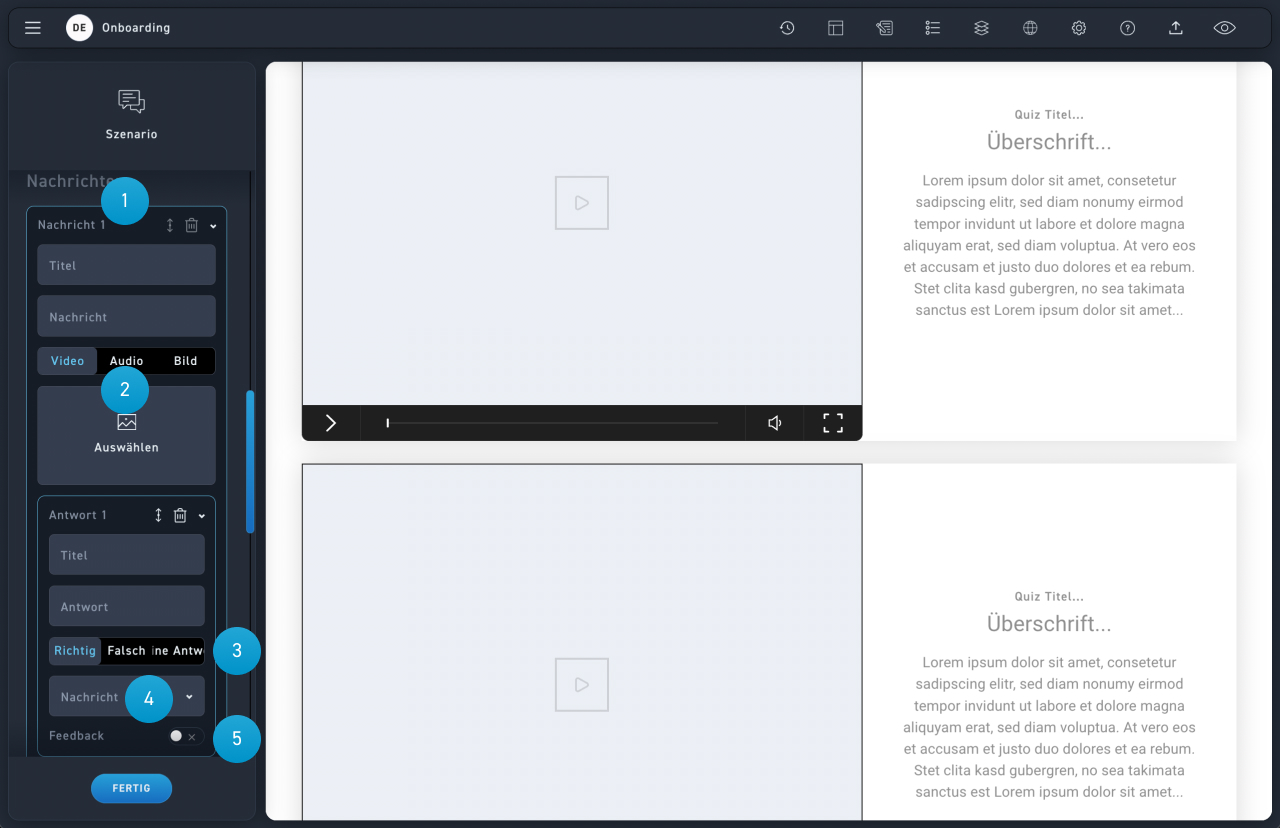
Task: Open the settings gear icon
Action: coord(1079,28)
